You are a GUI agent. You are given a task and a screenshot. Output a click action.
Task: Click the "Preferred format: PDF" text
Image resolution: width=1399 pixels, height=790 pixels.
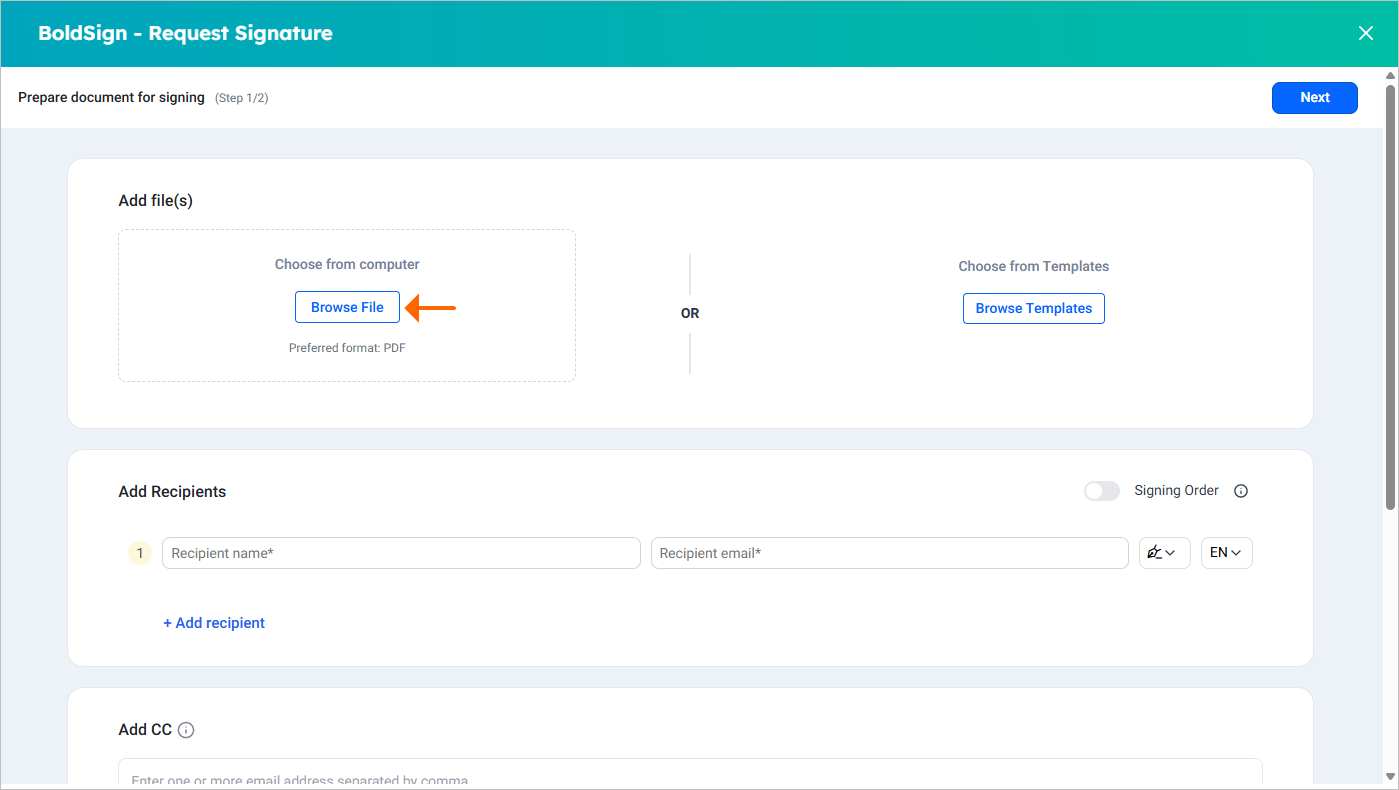pyautogui.click(x=347, y=348)
